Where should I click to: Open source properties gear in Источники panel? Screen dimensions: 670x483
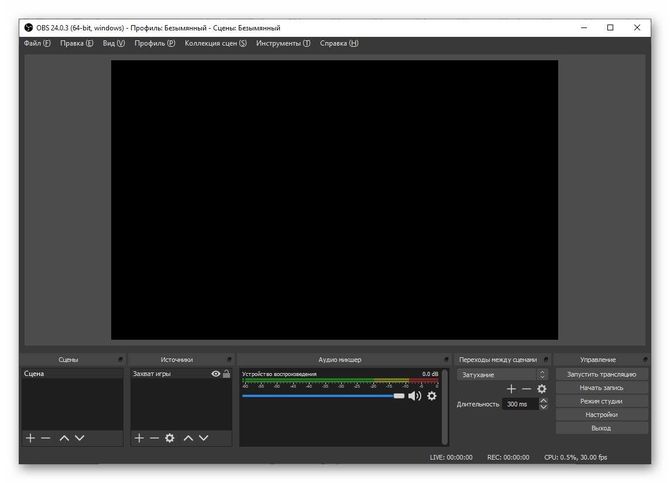point(170,438)
